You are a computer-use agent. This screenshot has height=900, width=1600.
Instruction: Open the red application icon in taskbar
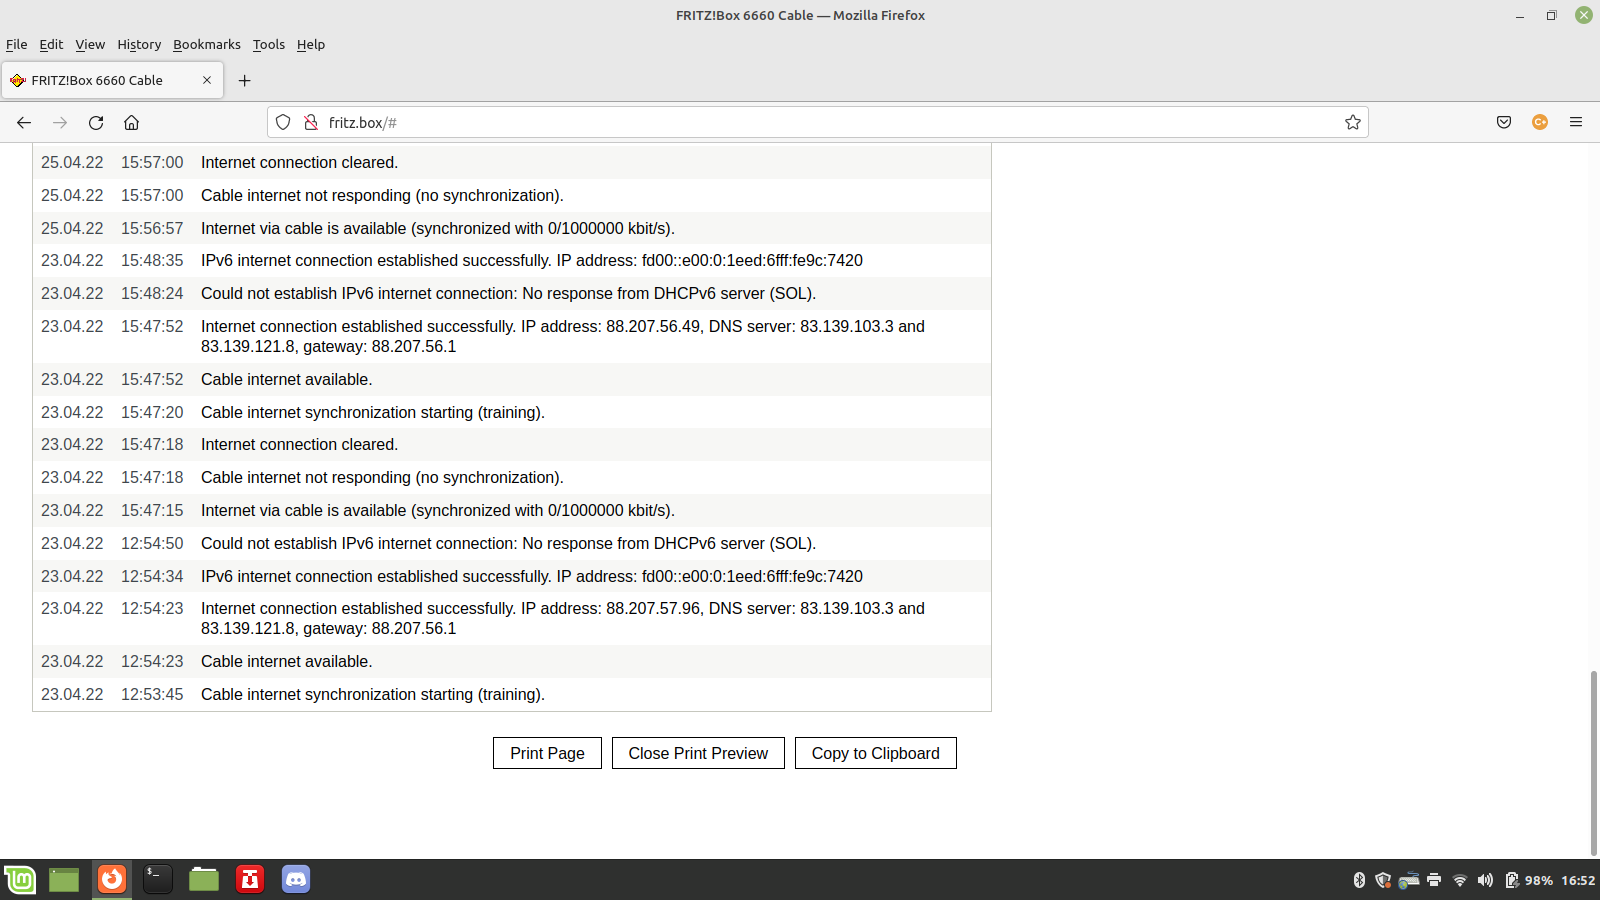250,879
